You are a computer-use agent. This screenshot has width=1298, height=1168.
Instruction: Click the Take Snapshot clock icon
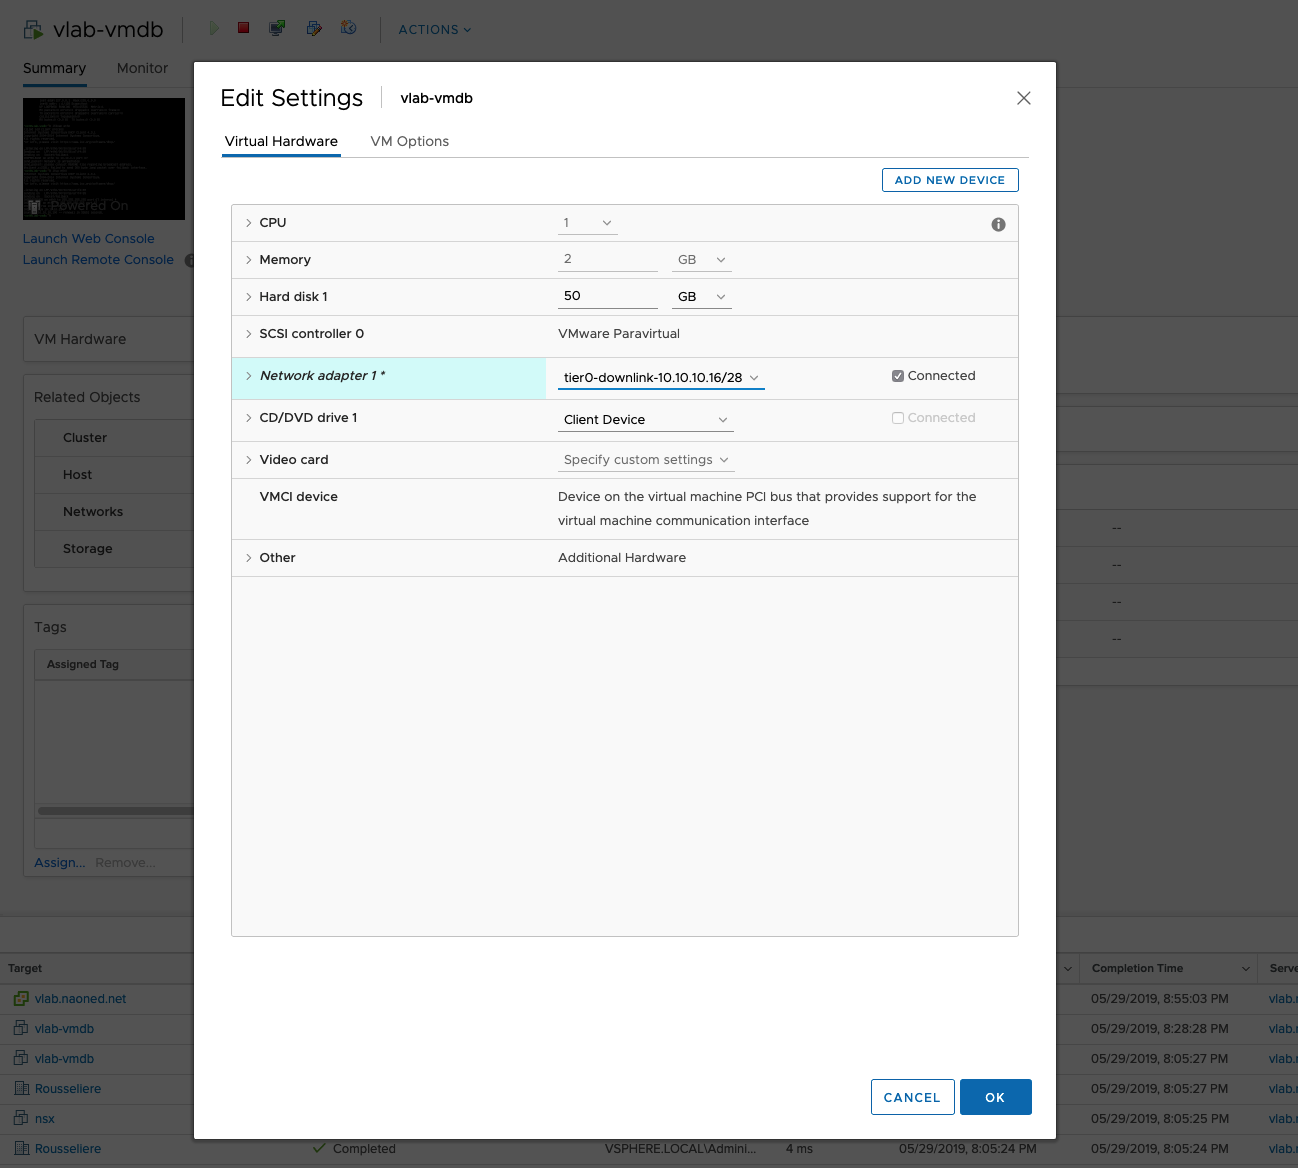348,28
